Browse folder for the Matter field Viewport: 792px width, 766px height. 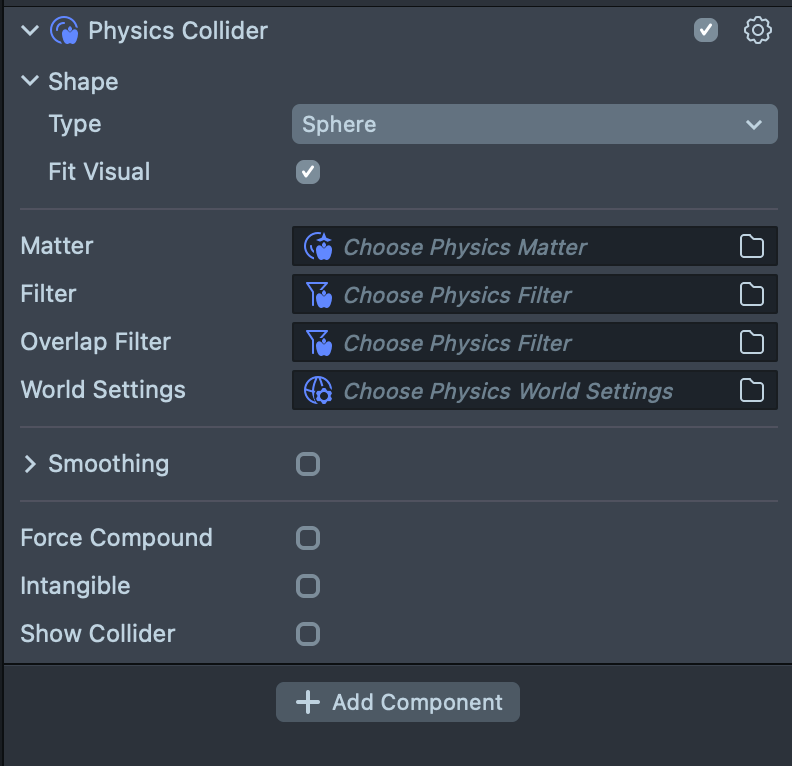752,247
